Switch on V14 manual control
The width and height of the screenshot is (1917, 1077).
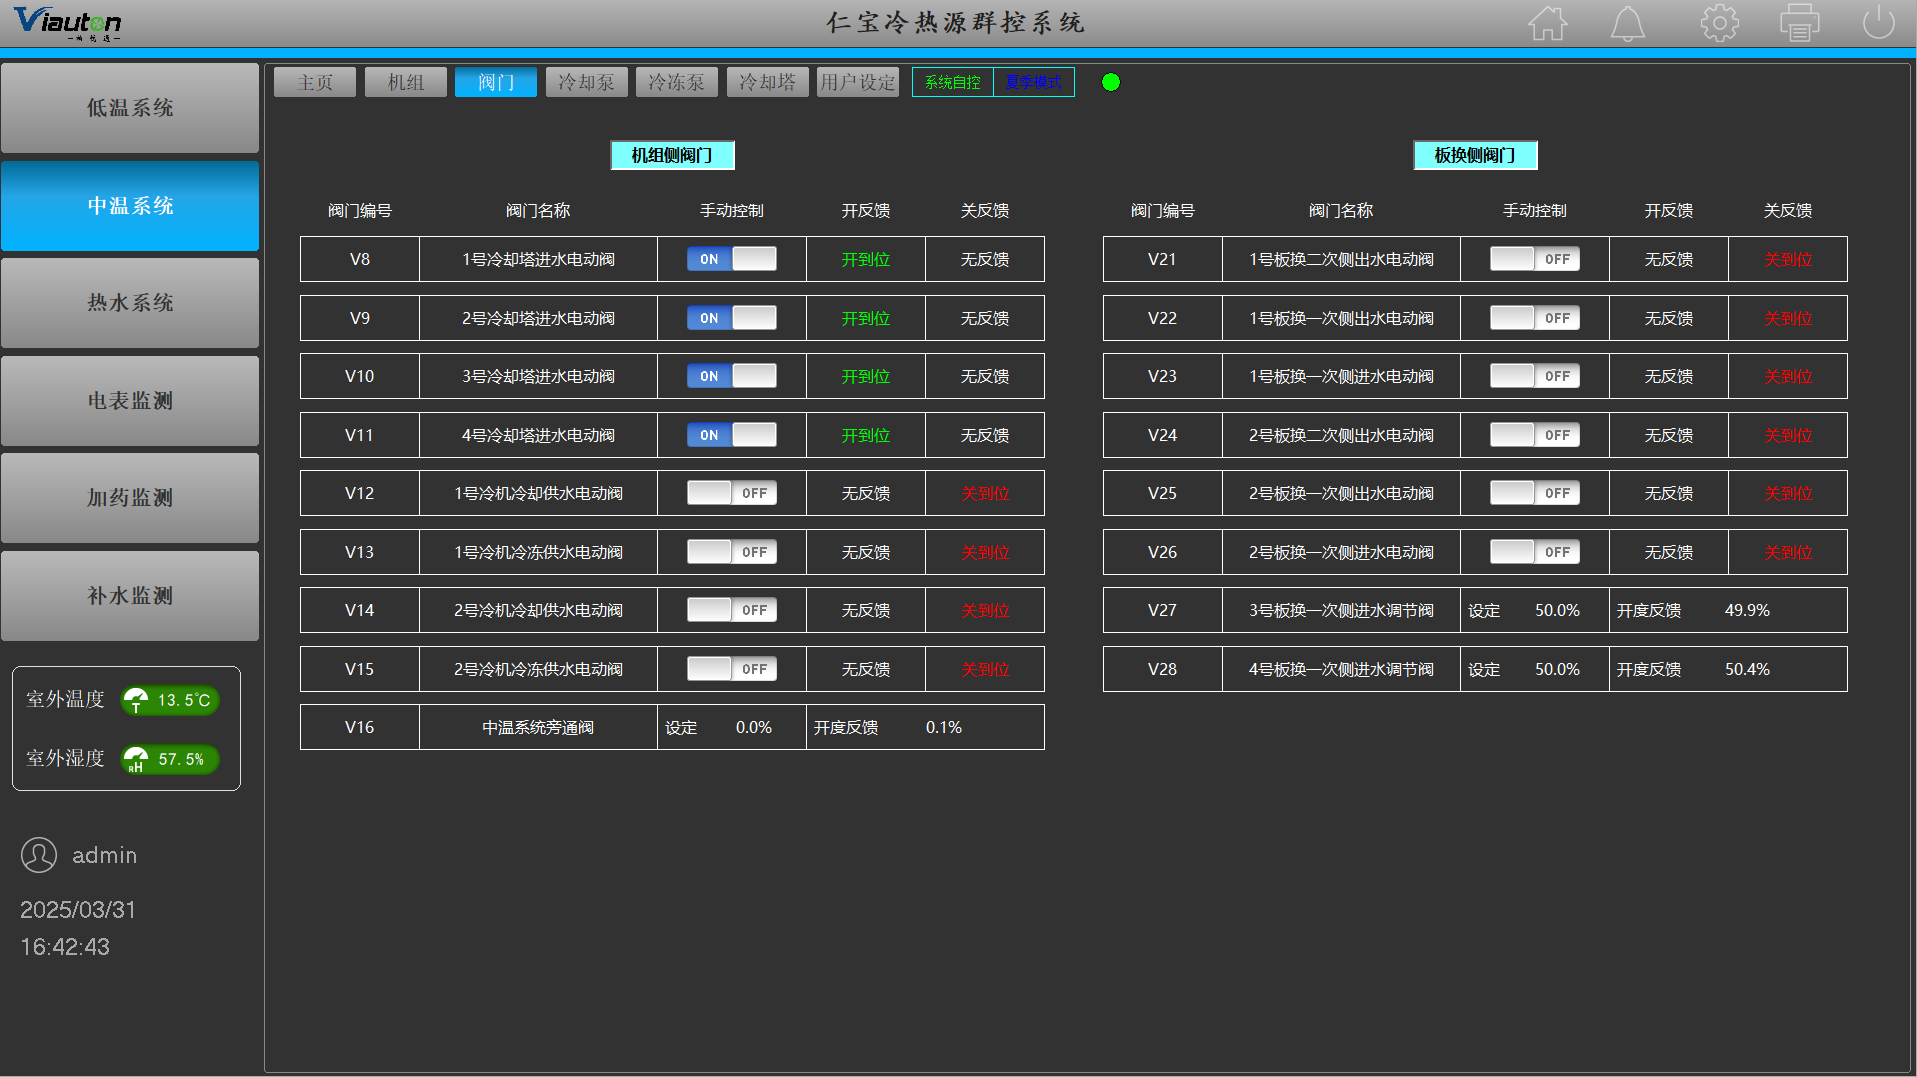(x=732, y=610)
